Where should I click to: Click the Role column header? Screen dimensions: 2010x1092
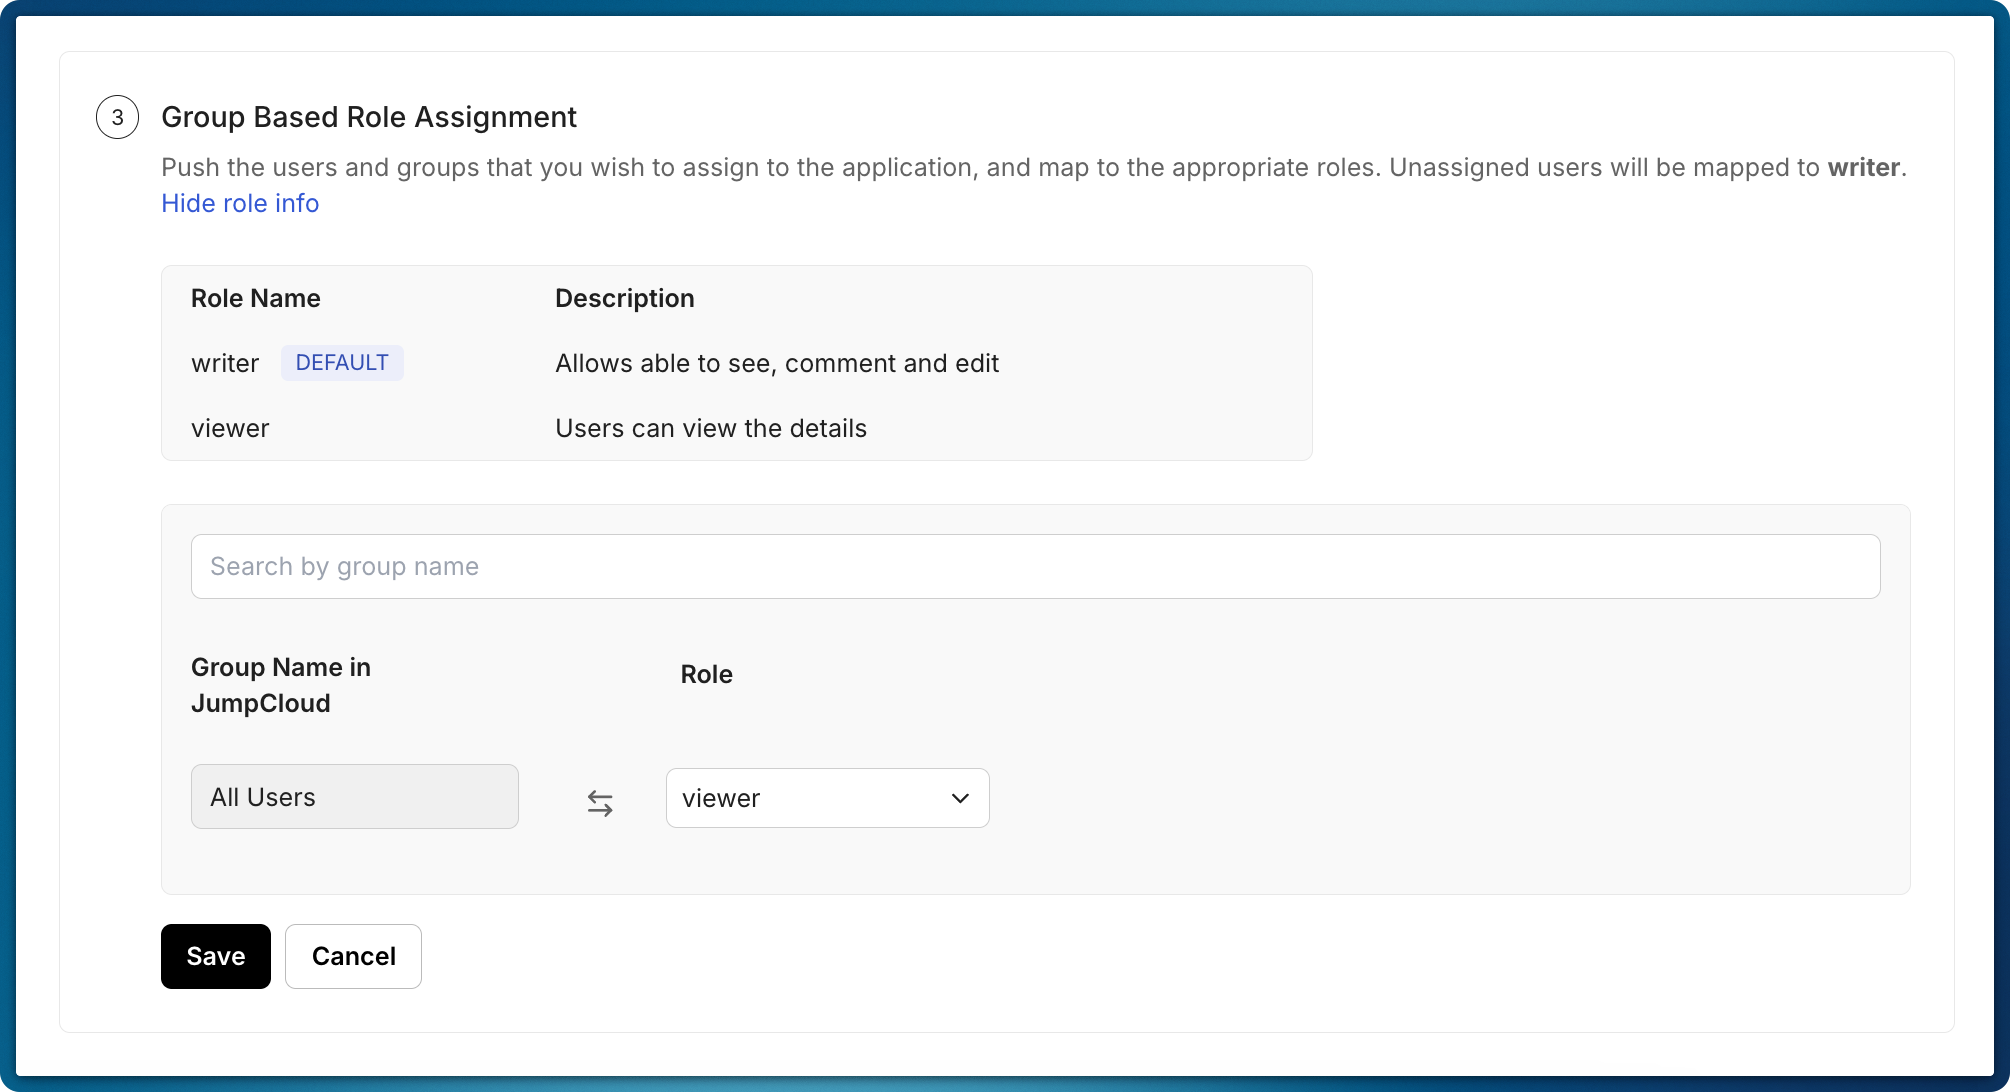(x=706, y=674)
